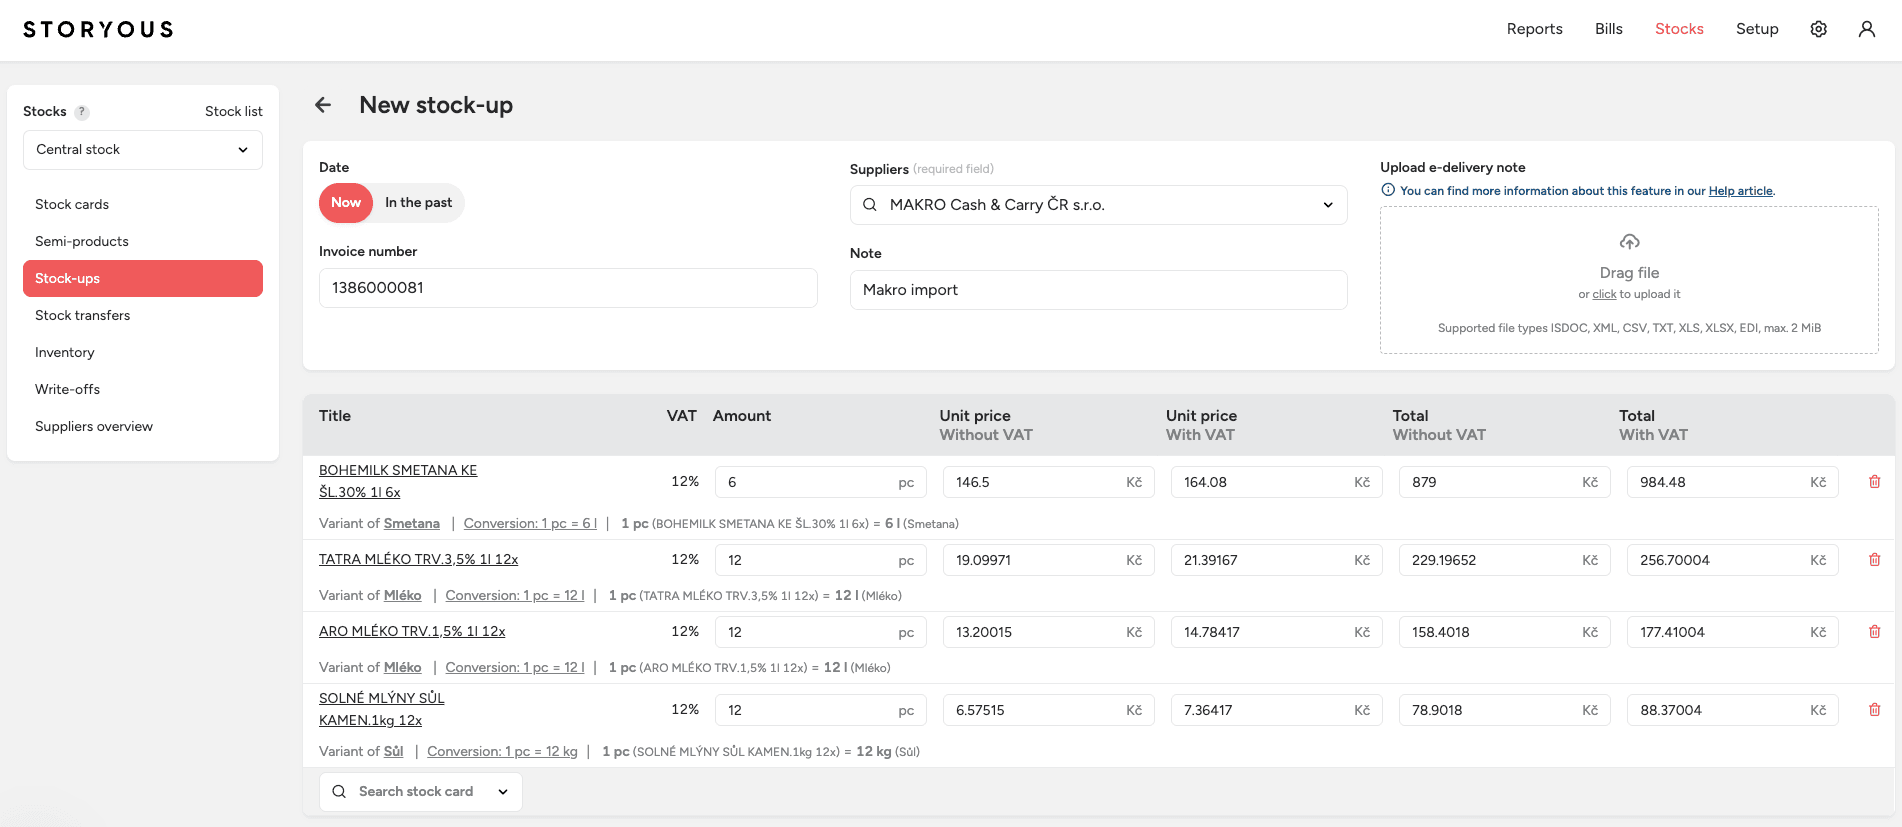Click the Smetana variant link
Screen dimensions: 1902x827
(x=411, y=523)
